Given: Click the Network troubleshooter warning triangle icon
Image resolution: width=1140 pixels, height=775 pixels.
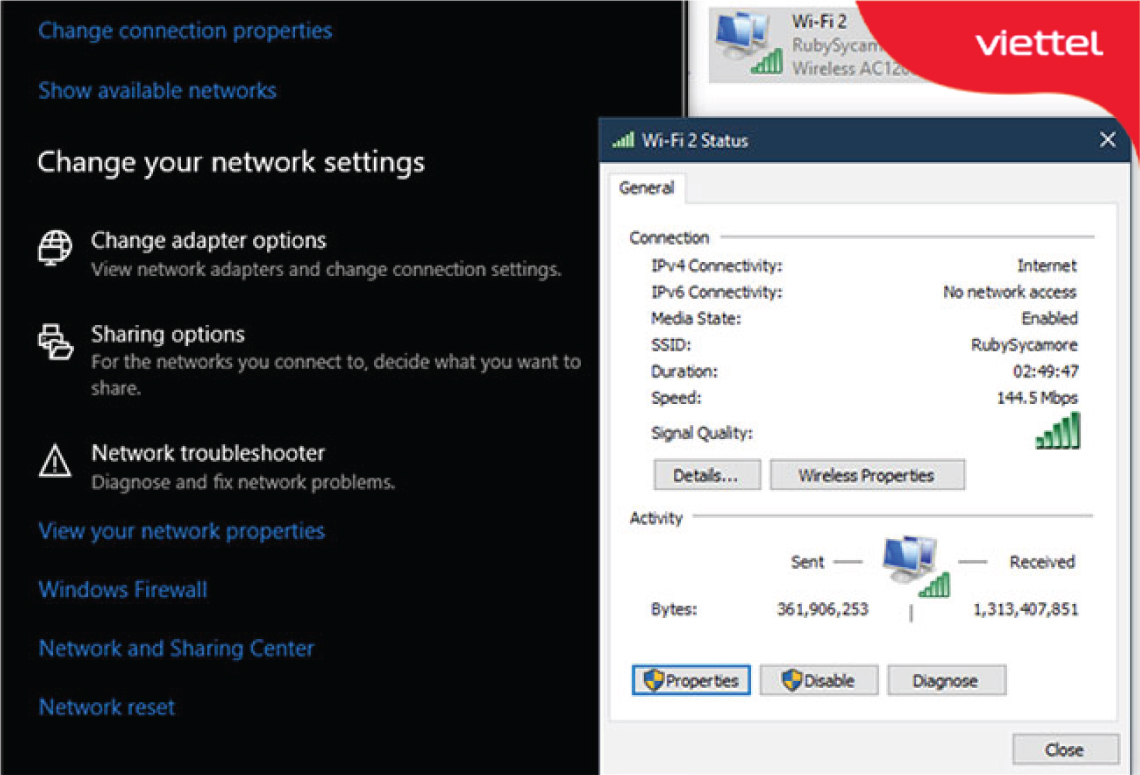Looking at the screenshot, I should tap(55, 461).
